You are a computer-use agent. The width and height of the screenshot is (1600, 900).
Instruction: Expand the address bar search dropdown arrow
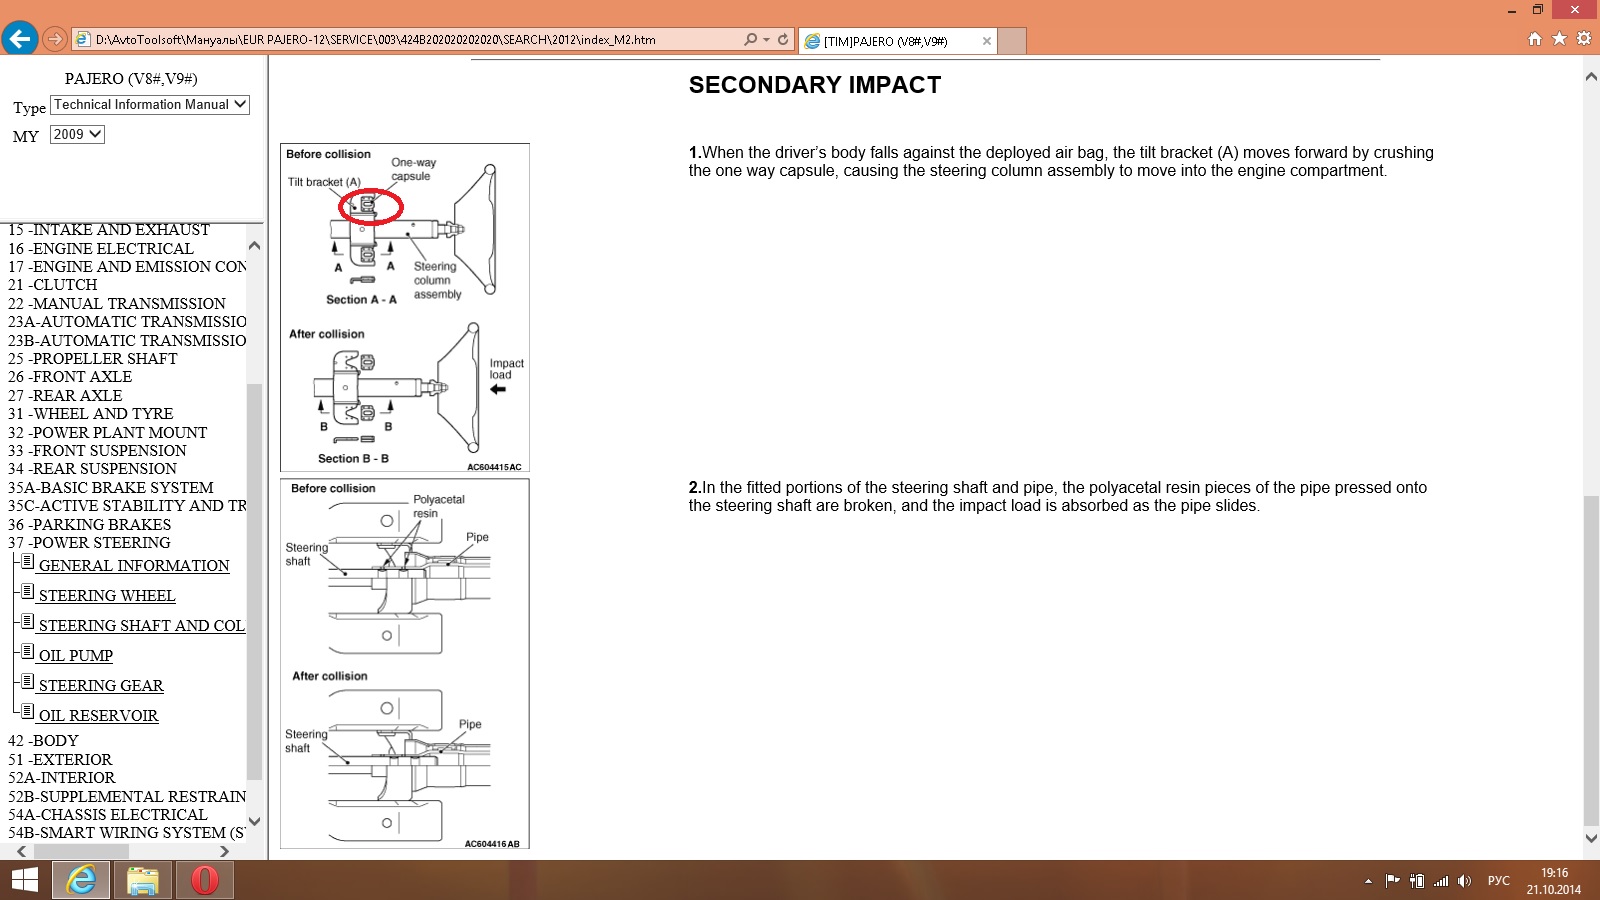[766, 40]
